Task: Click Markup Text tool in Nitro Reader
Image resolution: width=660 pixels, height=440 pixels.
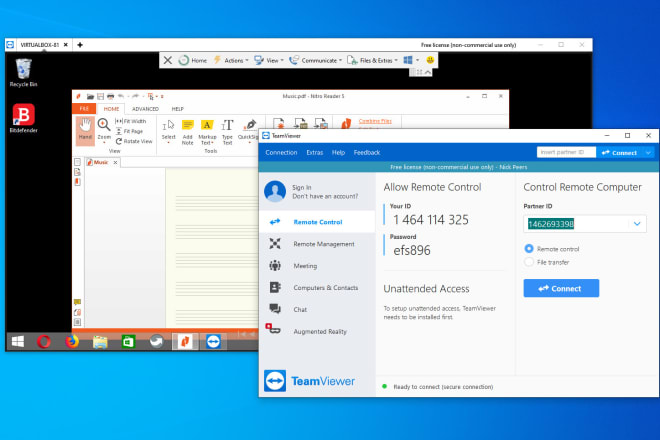Action: pyautogui.click(x=207, y=132)
